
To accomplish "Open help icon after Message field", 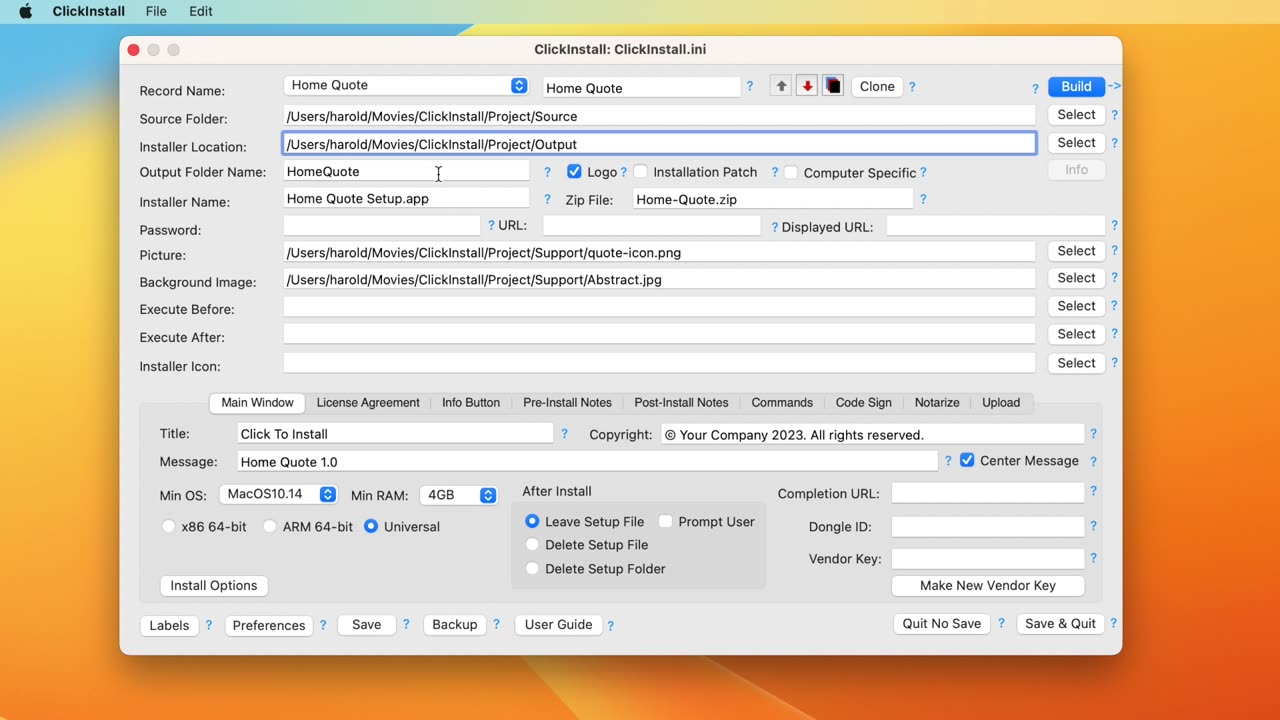I will click(948, 461).
